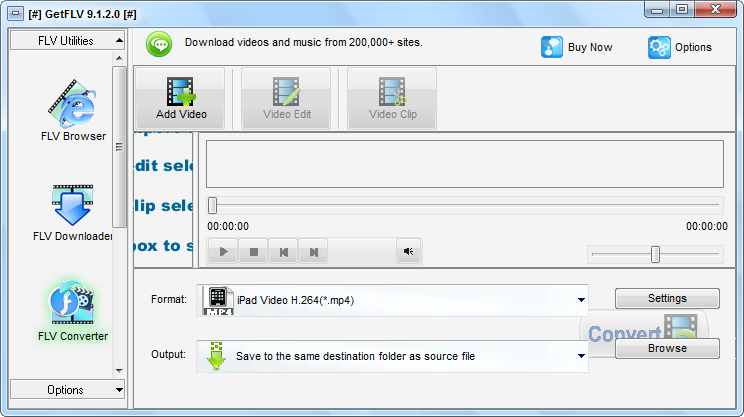Click the Browse button
This screenshot has height=417, width=744.
point(667,348)
